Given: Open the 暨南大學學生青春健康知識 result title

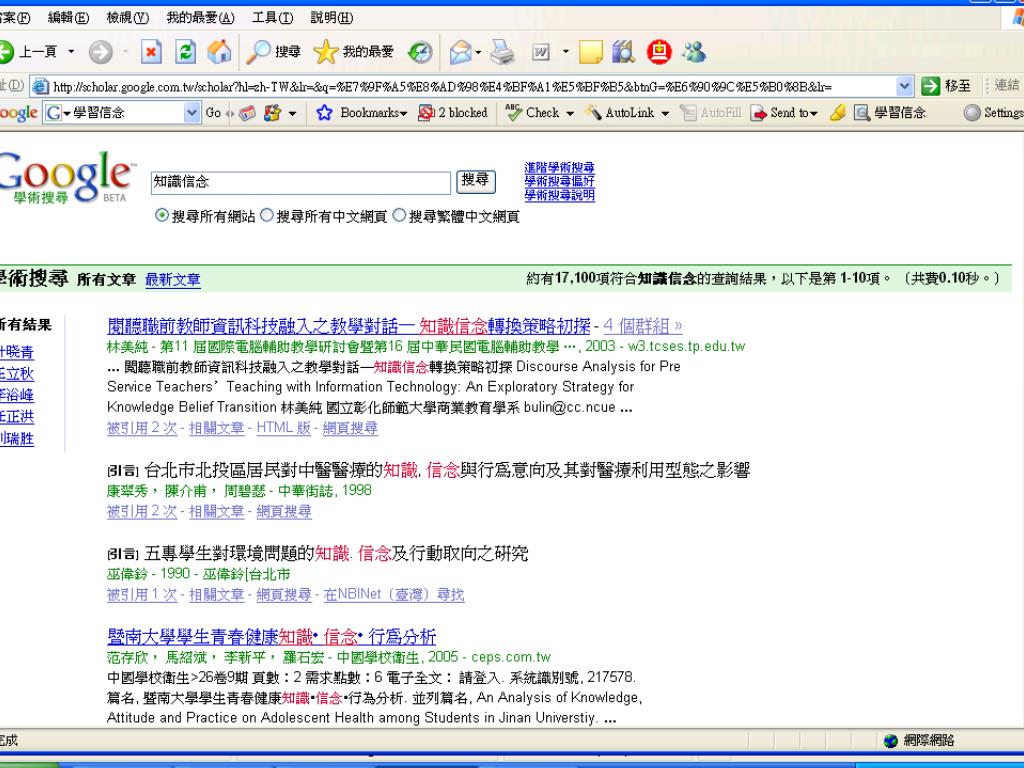Looking at the screenshot, I should point(271,637).
